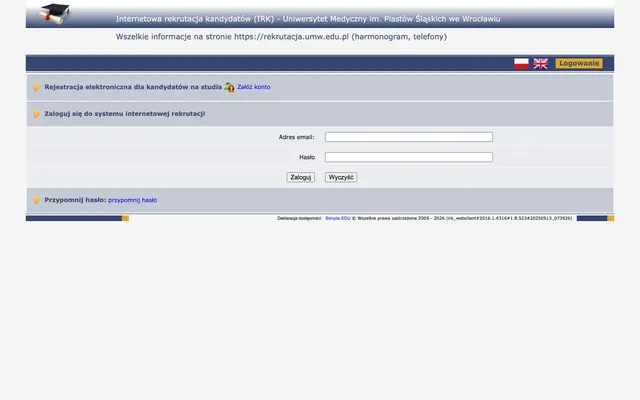Switch language to English via the UK flag

[x=540, y=63]
